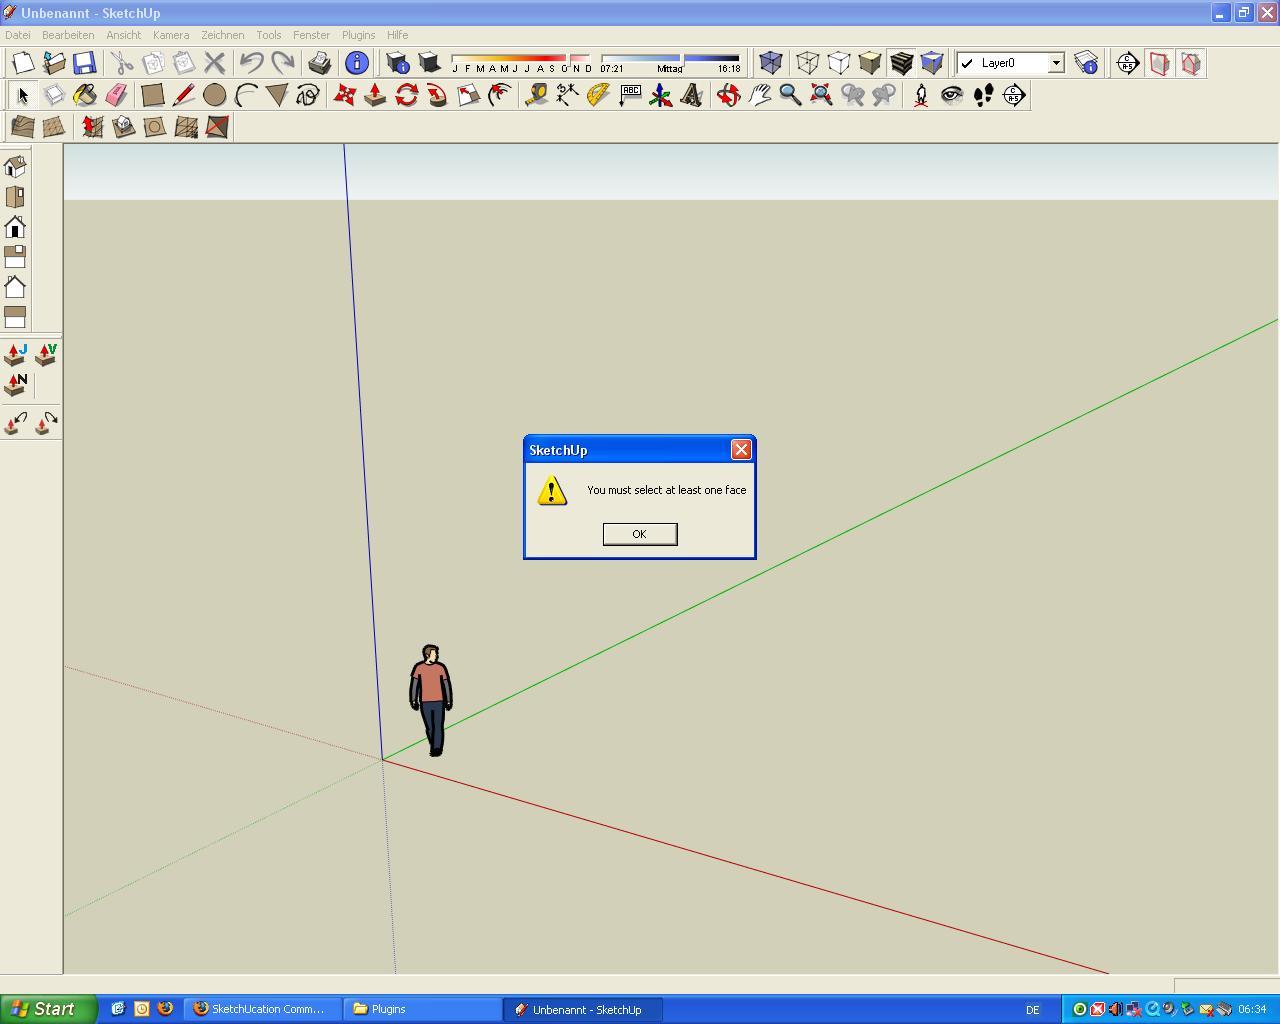Select the pink Eraser tool
This screenshot has height=1024, width=1280.
(116, 95)
